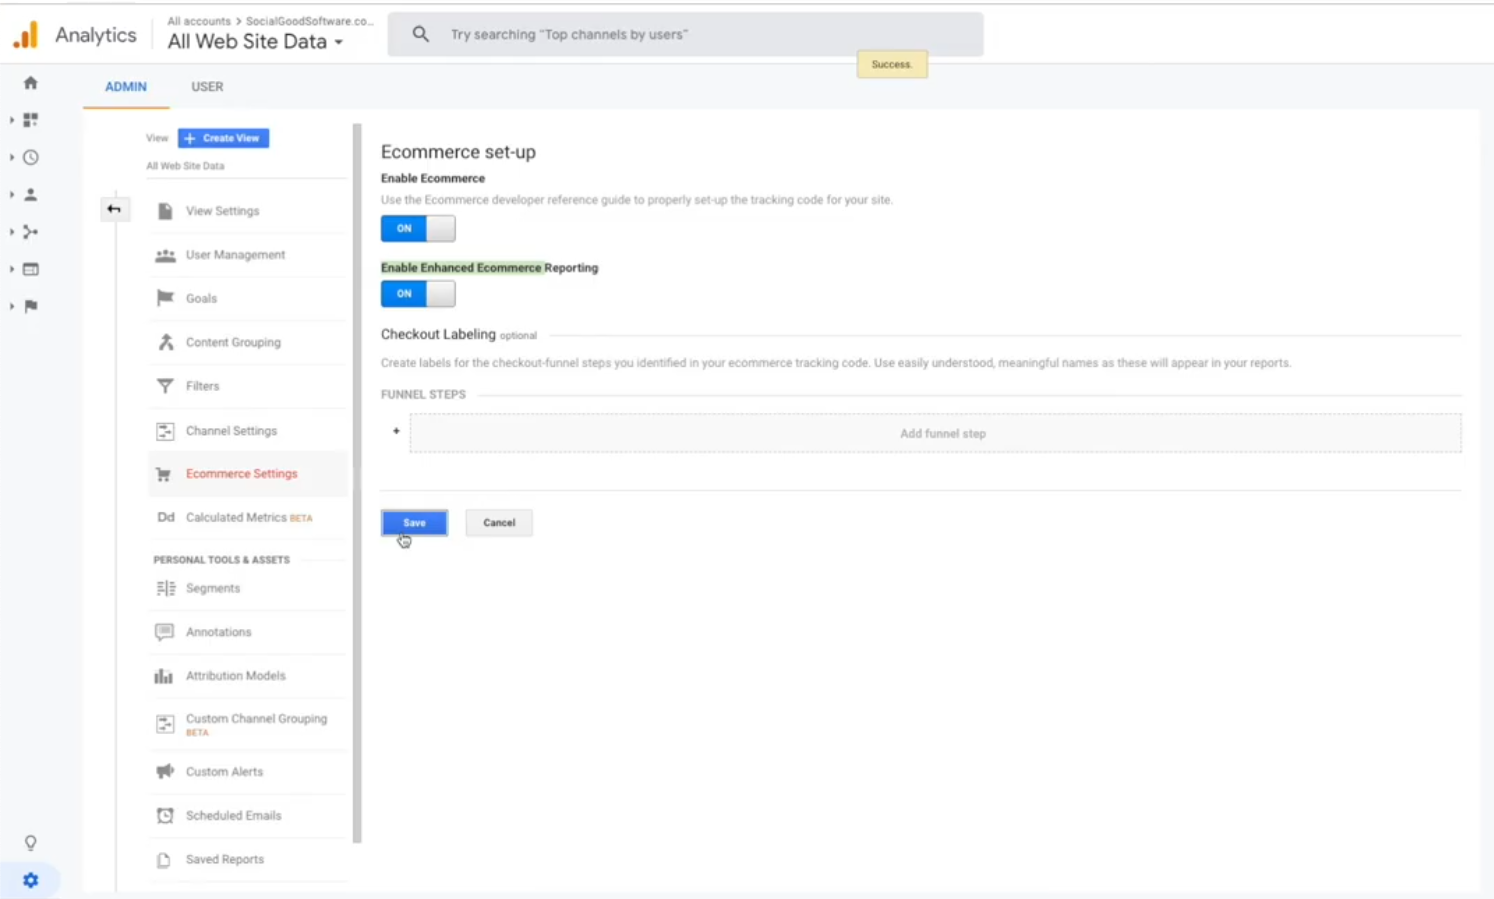Select the ADMIN tab
Screen dimensions: 1494x899
(x=125, y=86)
